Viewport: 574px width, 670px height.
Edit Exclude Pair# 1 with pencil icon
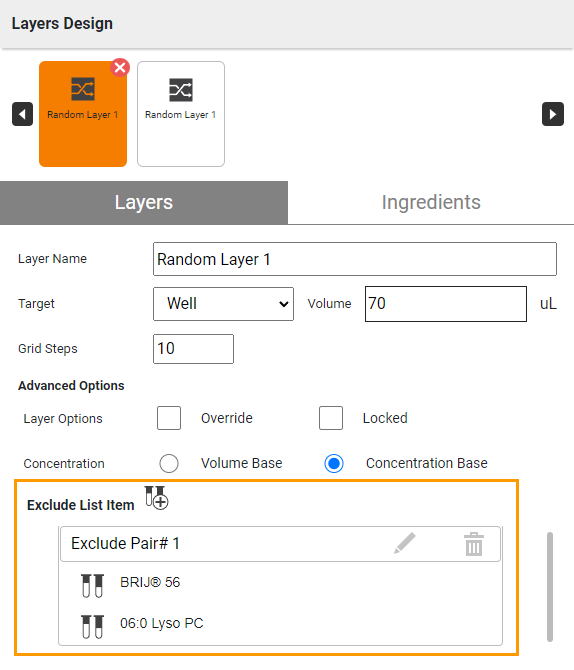404,544
